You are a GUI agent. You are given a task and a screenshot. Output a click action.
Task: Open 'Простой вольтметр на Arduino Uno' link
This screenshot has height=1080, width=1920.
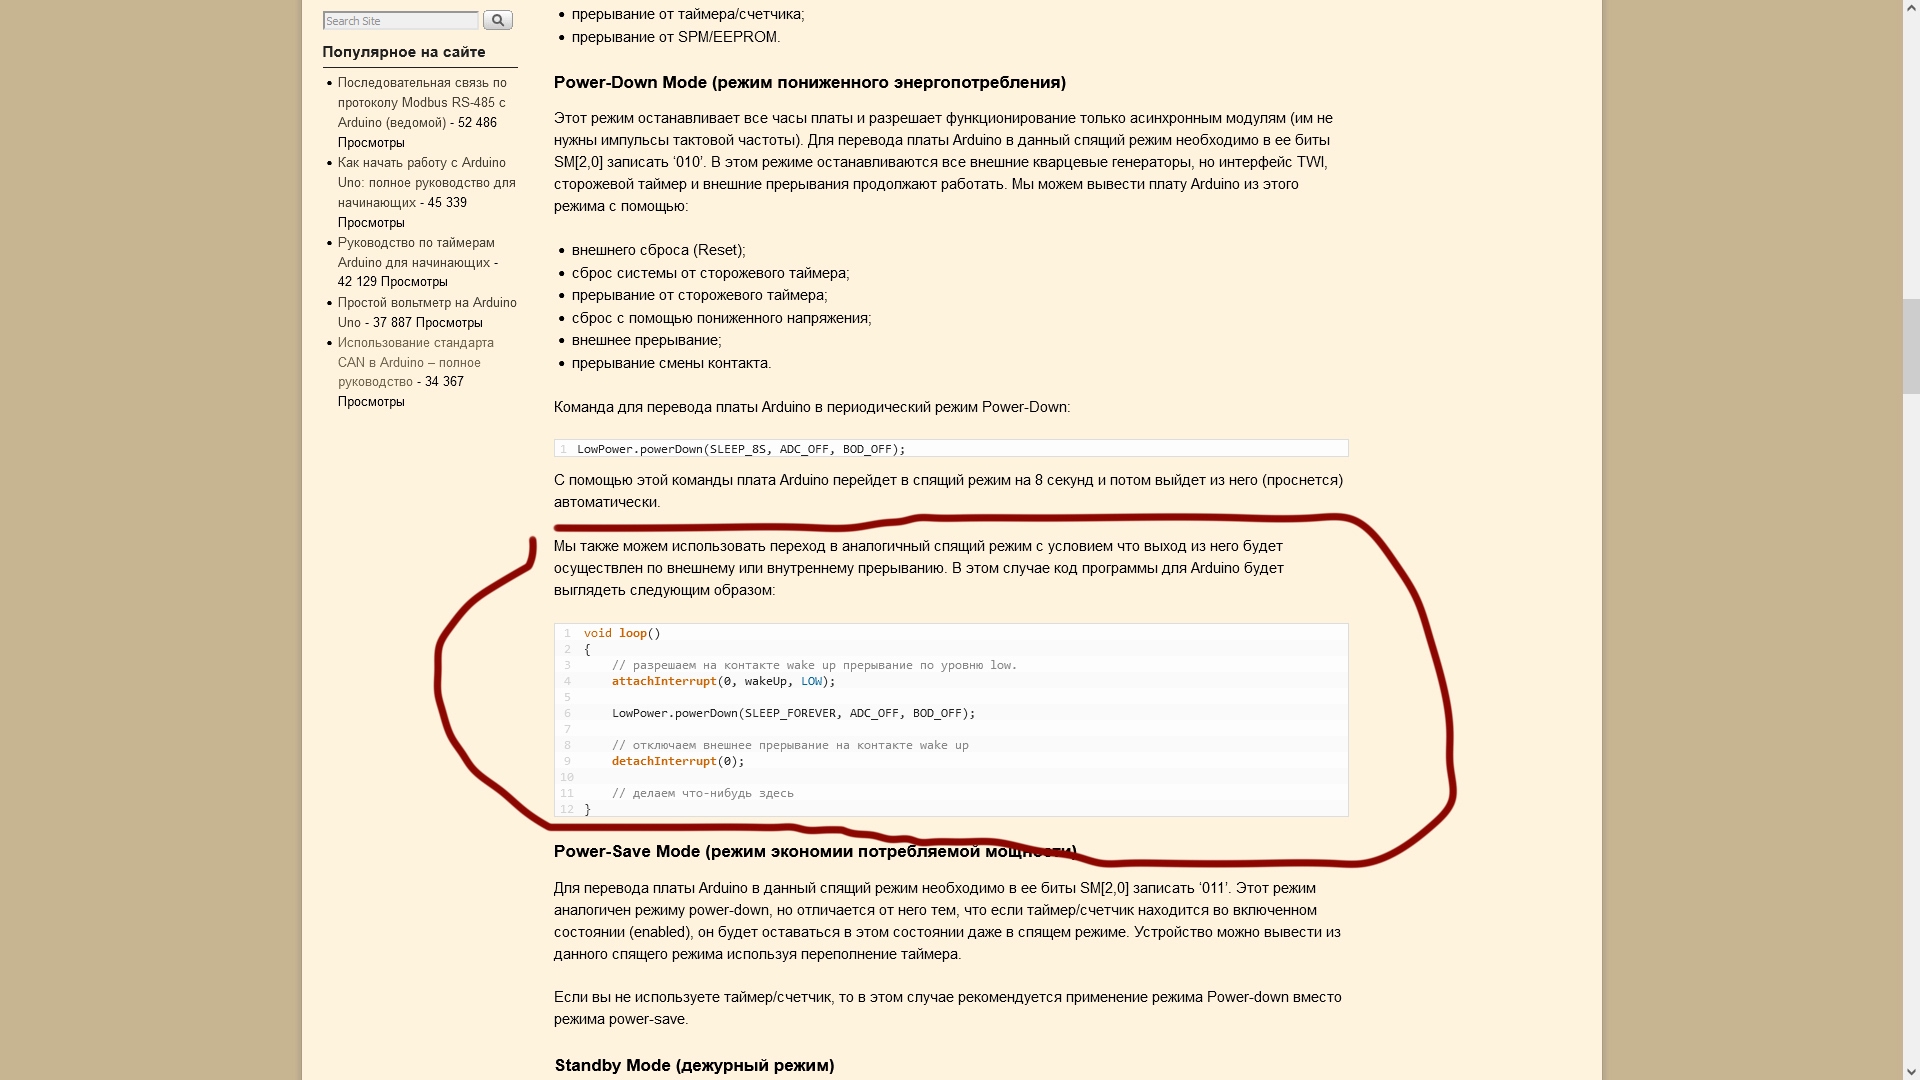click(426, 312)
